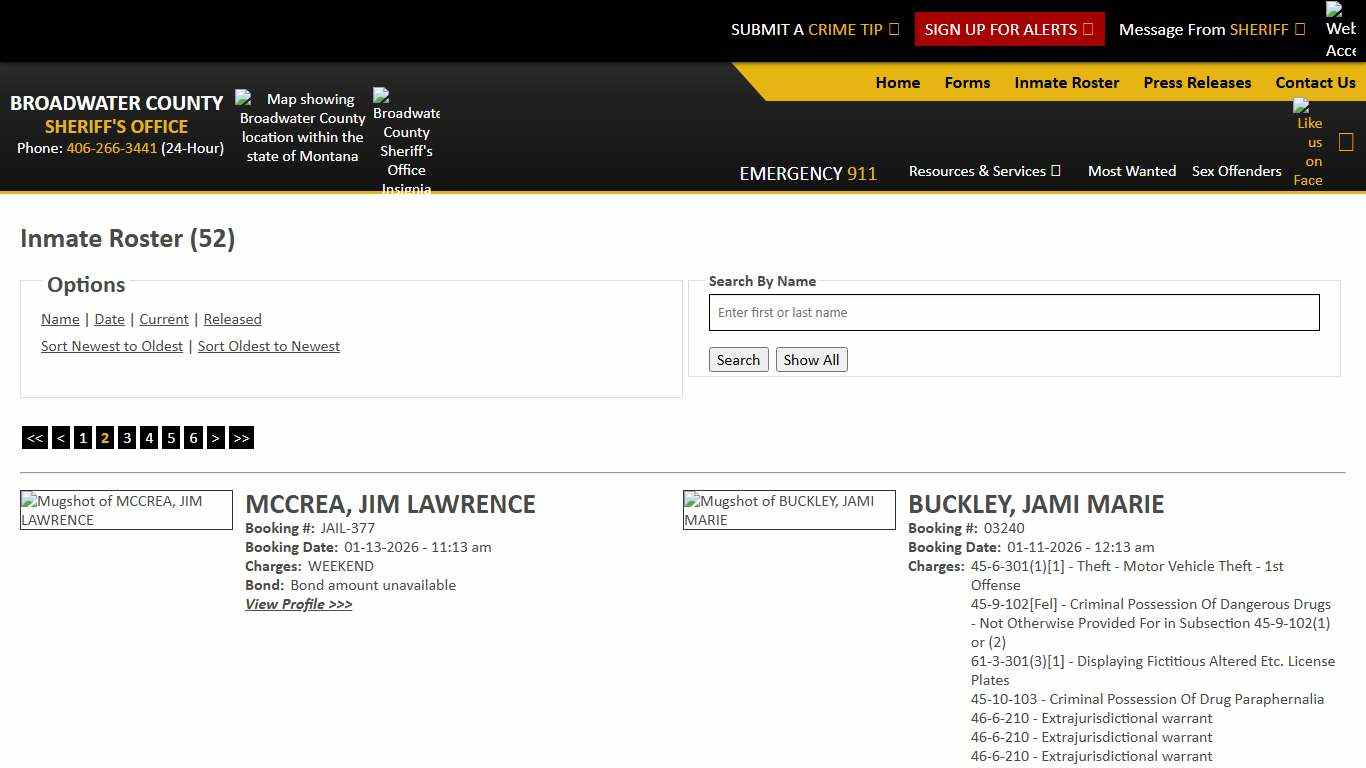Open View Profile for MCCREA, JIM LAWRENCE
The image size is (1366, 768).
pos(298,604)
